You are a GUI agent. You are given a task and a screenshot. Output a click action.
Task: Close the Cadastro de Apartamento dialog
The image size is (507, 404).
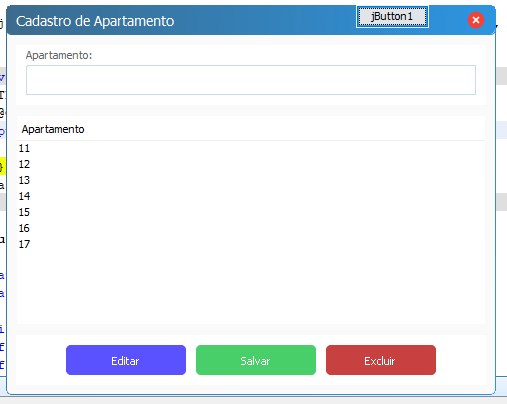(476, 20)
